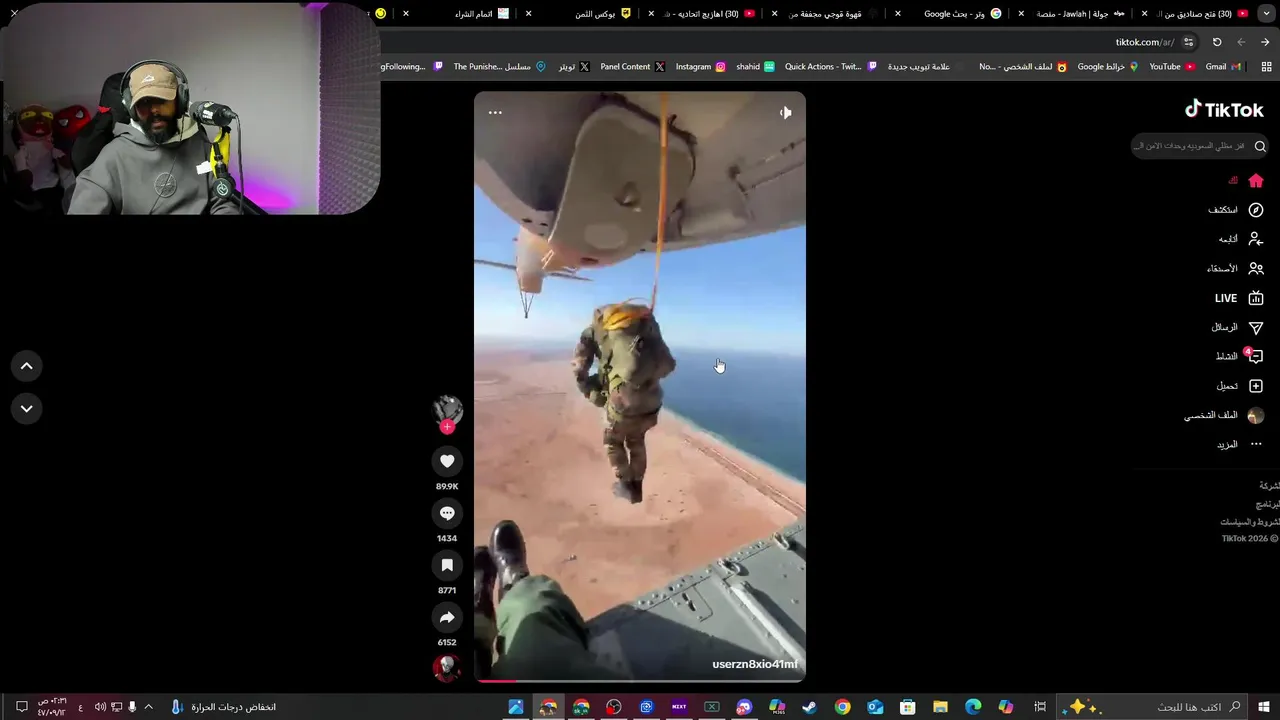1280x720 pixels.
Task: Open الشروط والسياسات footer link
Action: 1250,522
